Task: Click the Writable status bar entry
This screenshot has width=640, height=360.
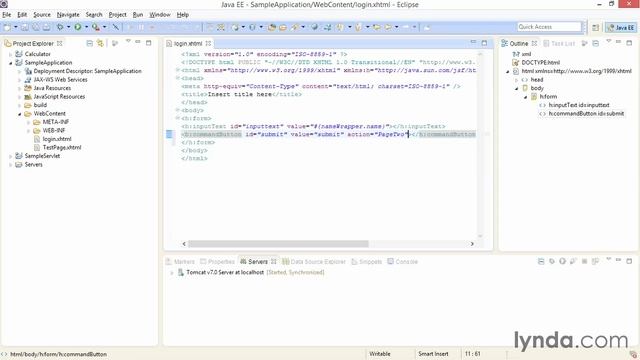Action: pos(380,354)
